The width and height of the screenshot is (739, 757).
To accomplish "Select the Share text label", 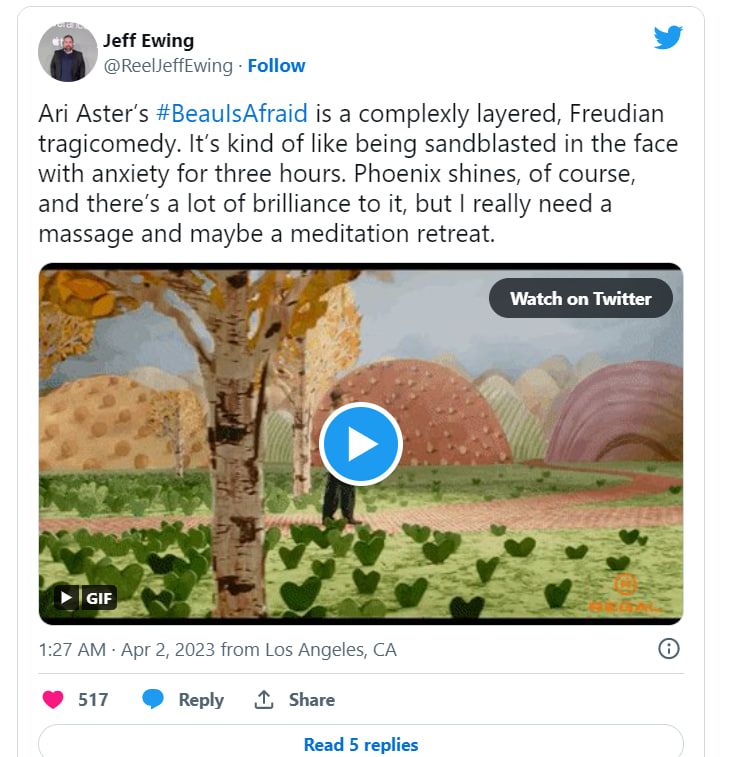I will coord(312,699).
